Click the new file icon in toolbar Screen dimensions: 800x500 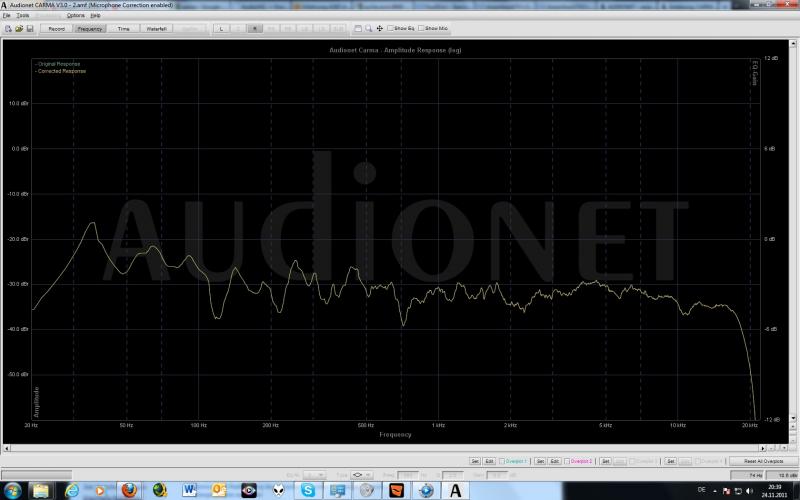coord(7,28)
